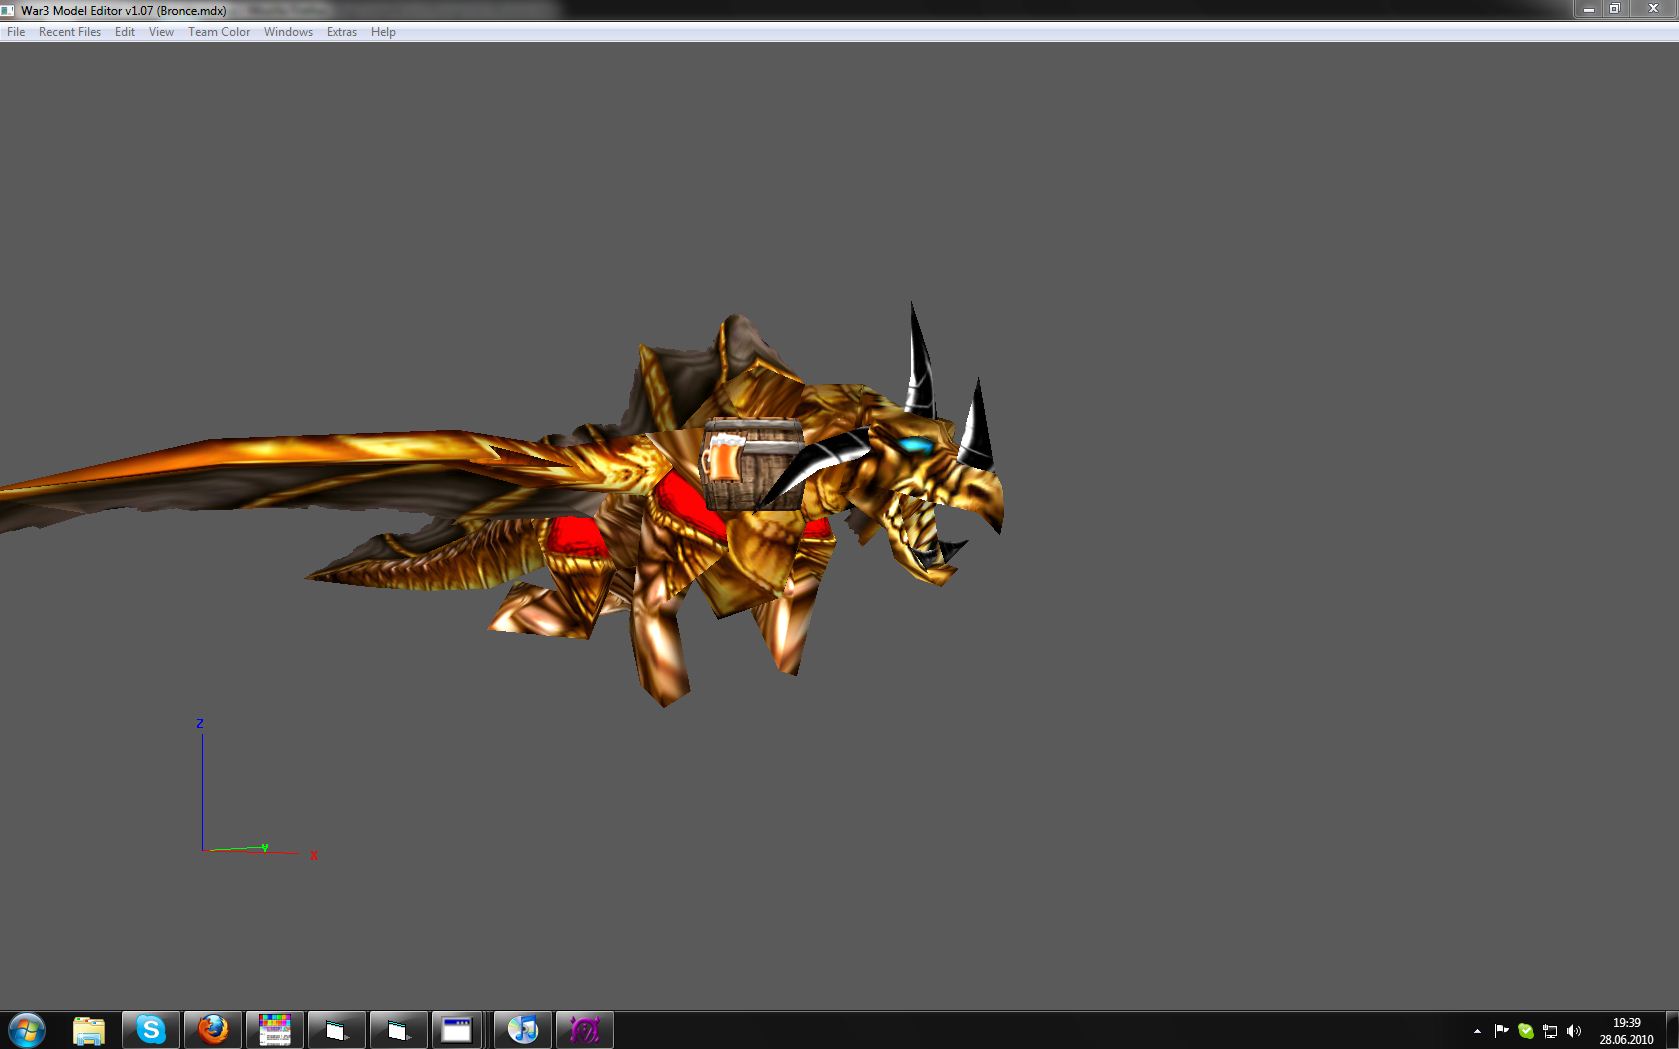Click the Show desktop button
The height and width of the screenshot is (1049, 1679).
(x=1672, y=1030)
